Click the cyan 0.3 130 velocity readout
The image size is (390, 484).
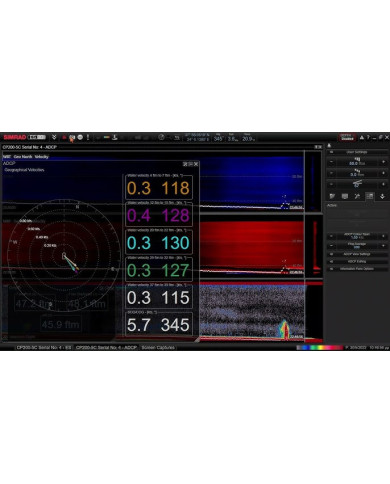click(x=158, y=243)
